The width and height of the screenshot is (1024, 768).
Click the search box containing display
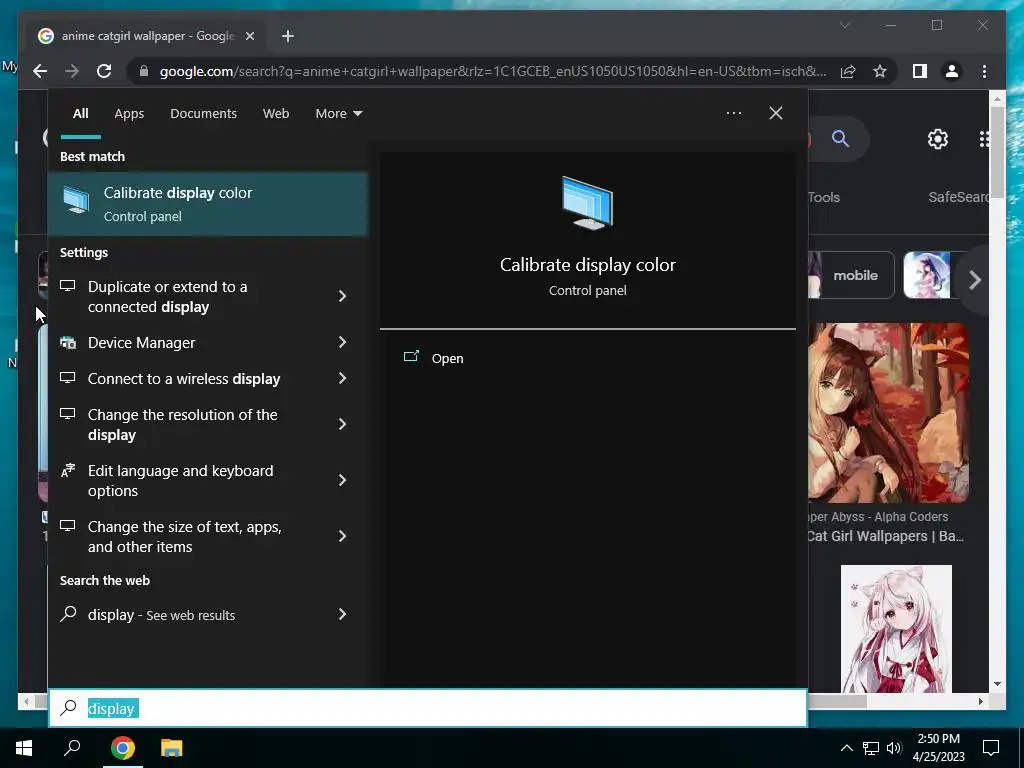click(x=428, y=708)
